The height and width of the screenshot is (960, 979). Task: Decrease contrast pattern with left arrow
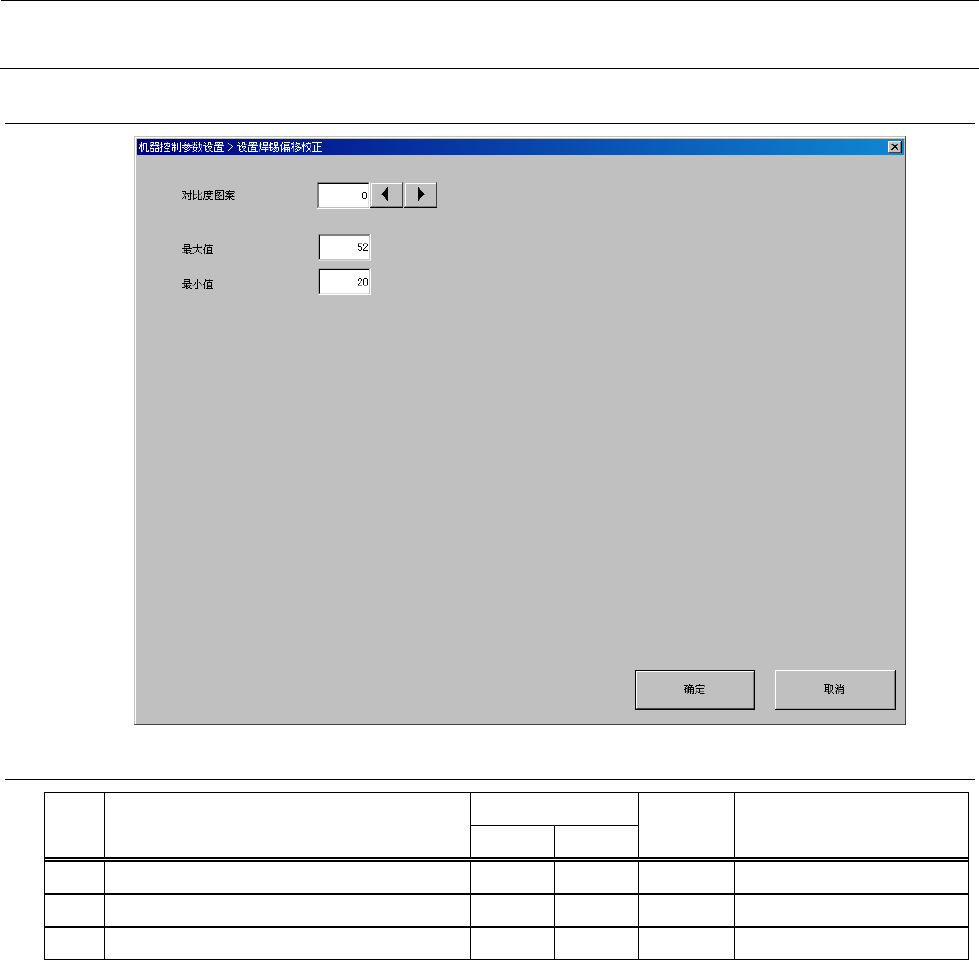pyautogui.click(x=386, y=195)
